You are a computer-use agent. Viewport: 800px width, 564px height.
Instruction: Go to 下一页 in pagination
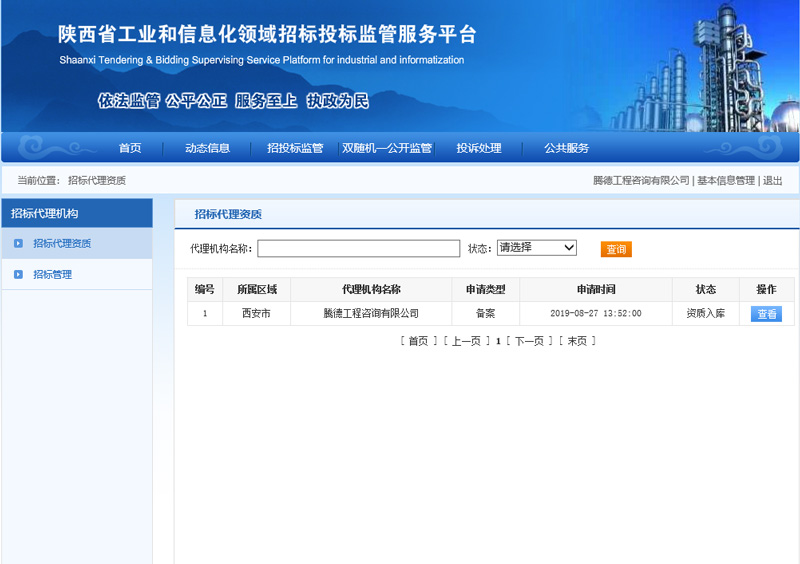pos(529,341)
